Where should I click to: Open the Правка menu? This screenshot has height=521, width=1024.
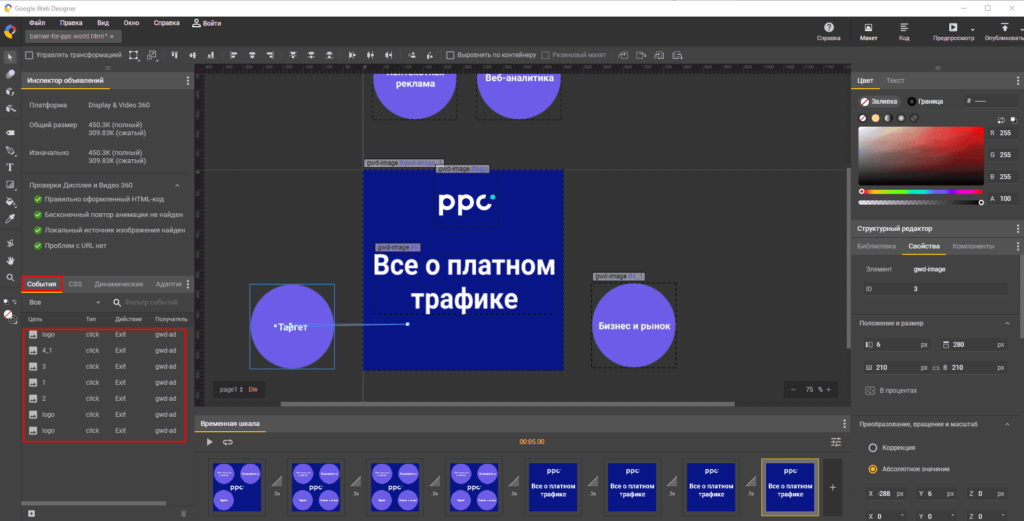[71, 21]
